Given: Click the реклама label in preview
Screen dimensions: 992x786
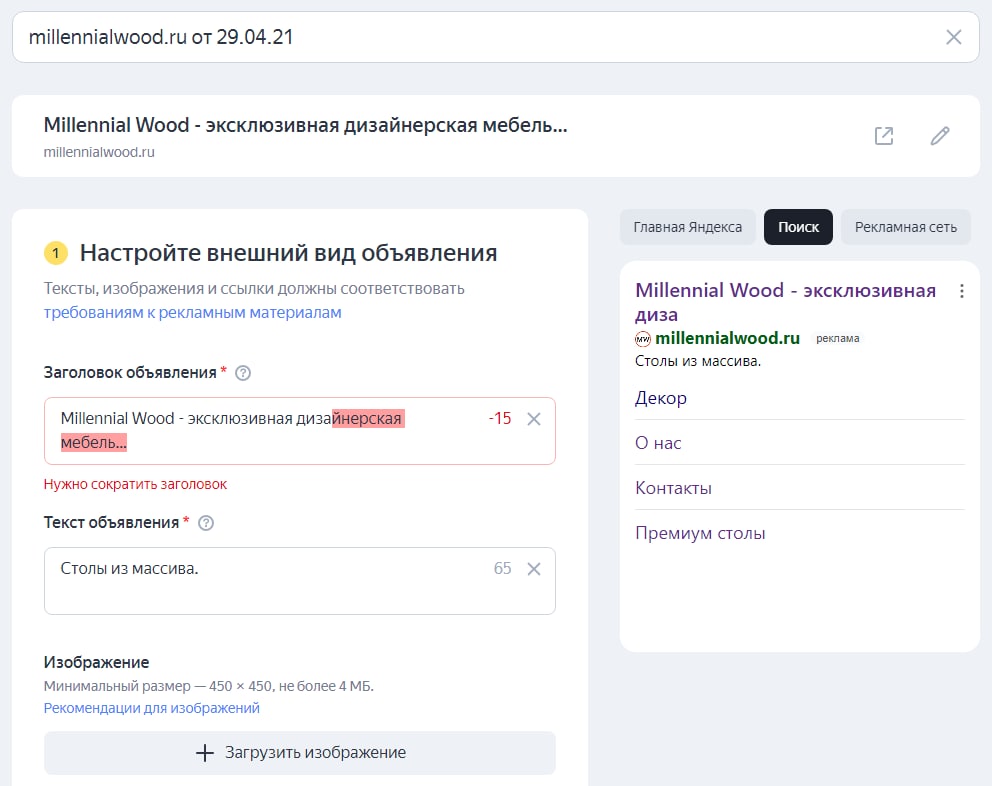Looking at the screenshot, I should tap(838, 339).
